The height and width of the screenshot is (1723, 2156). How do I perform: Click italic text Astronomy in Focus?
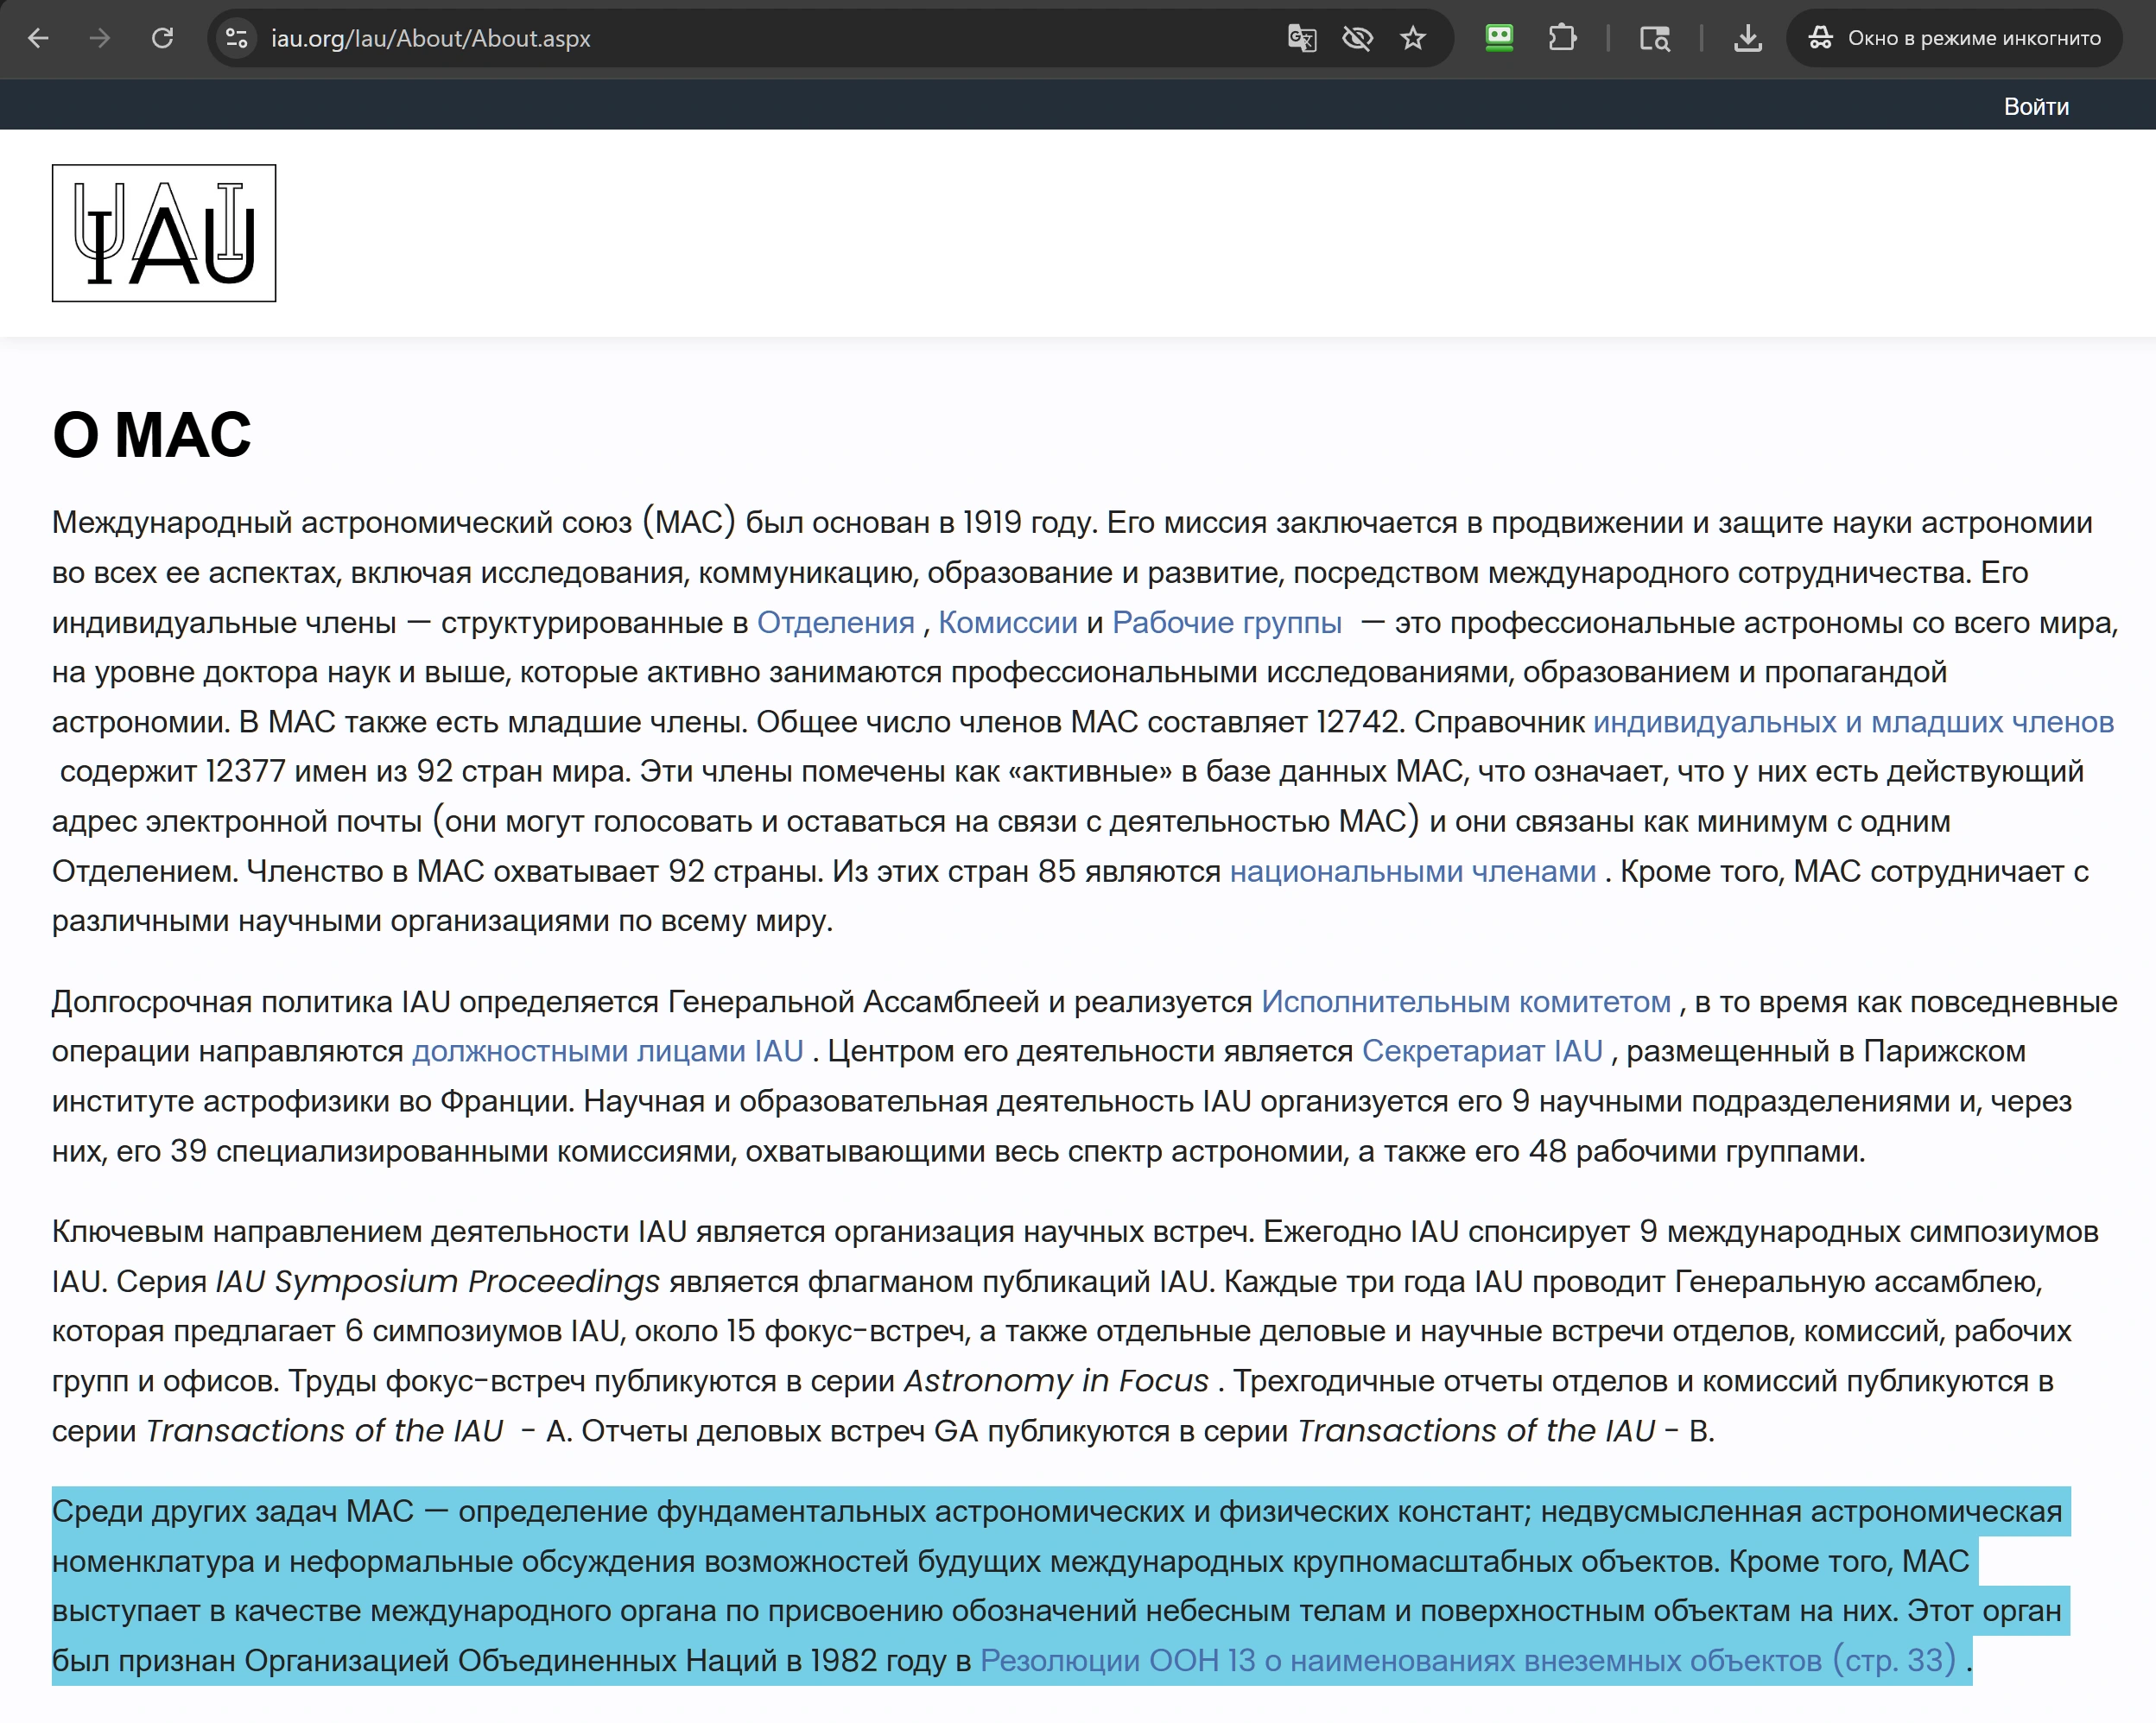1057,1381
